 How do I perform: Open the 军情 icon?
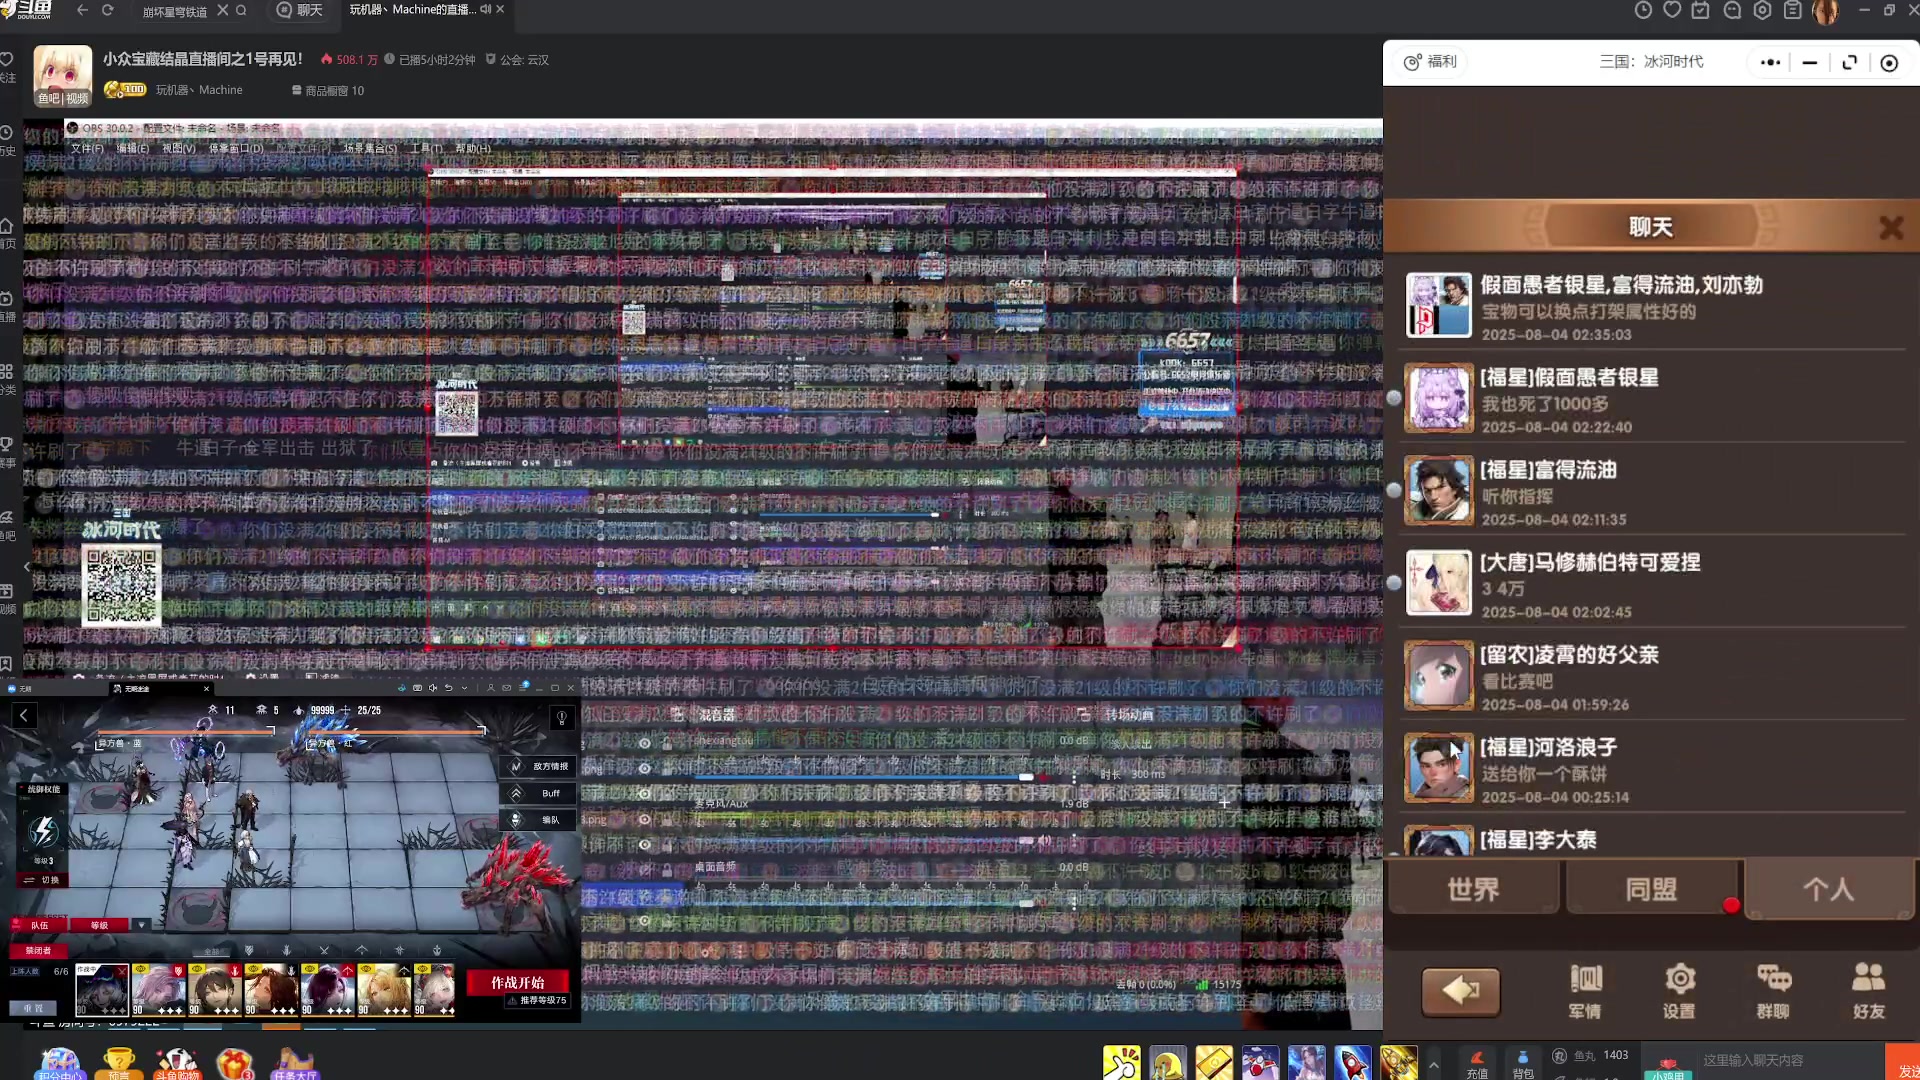[1585, 991]
